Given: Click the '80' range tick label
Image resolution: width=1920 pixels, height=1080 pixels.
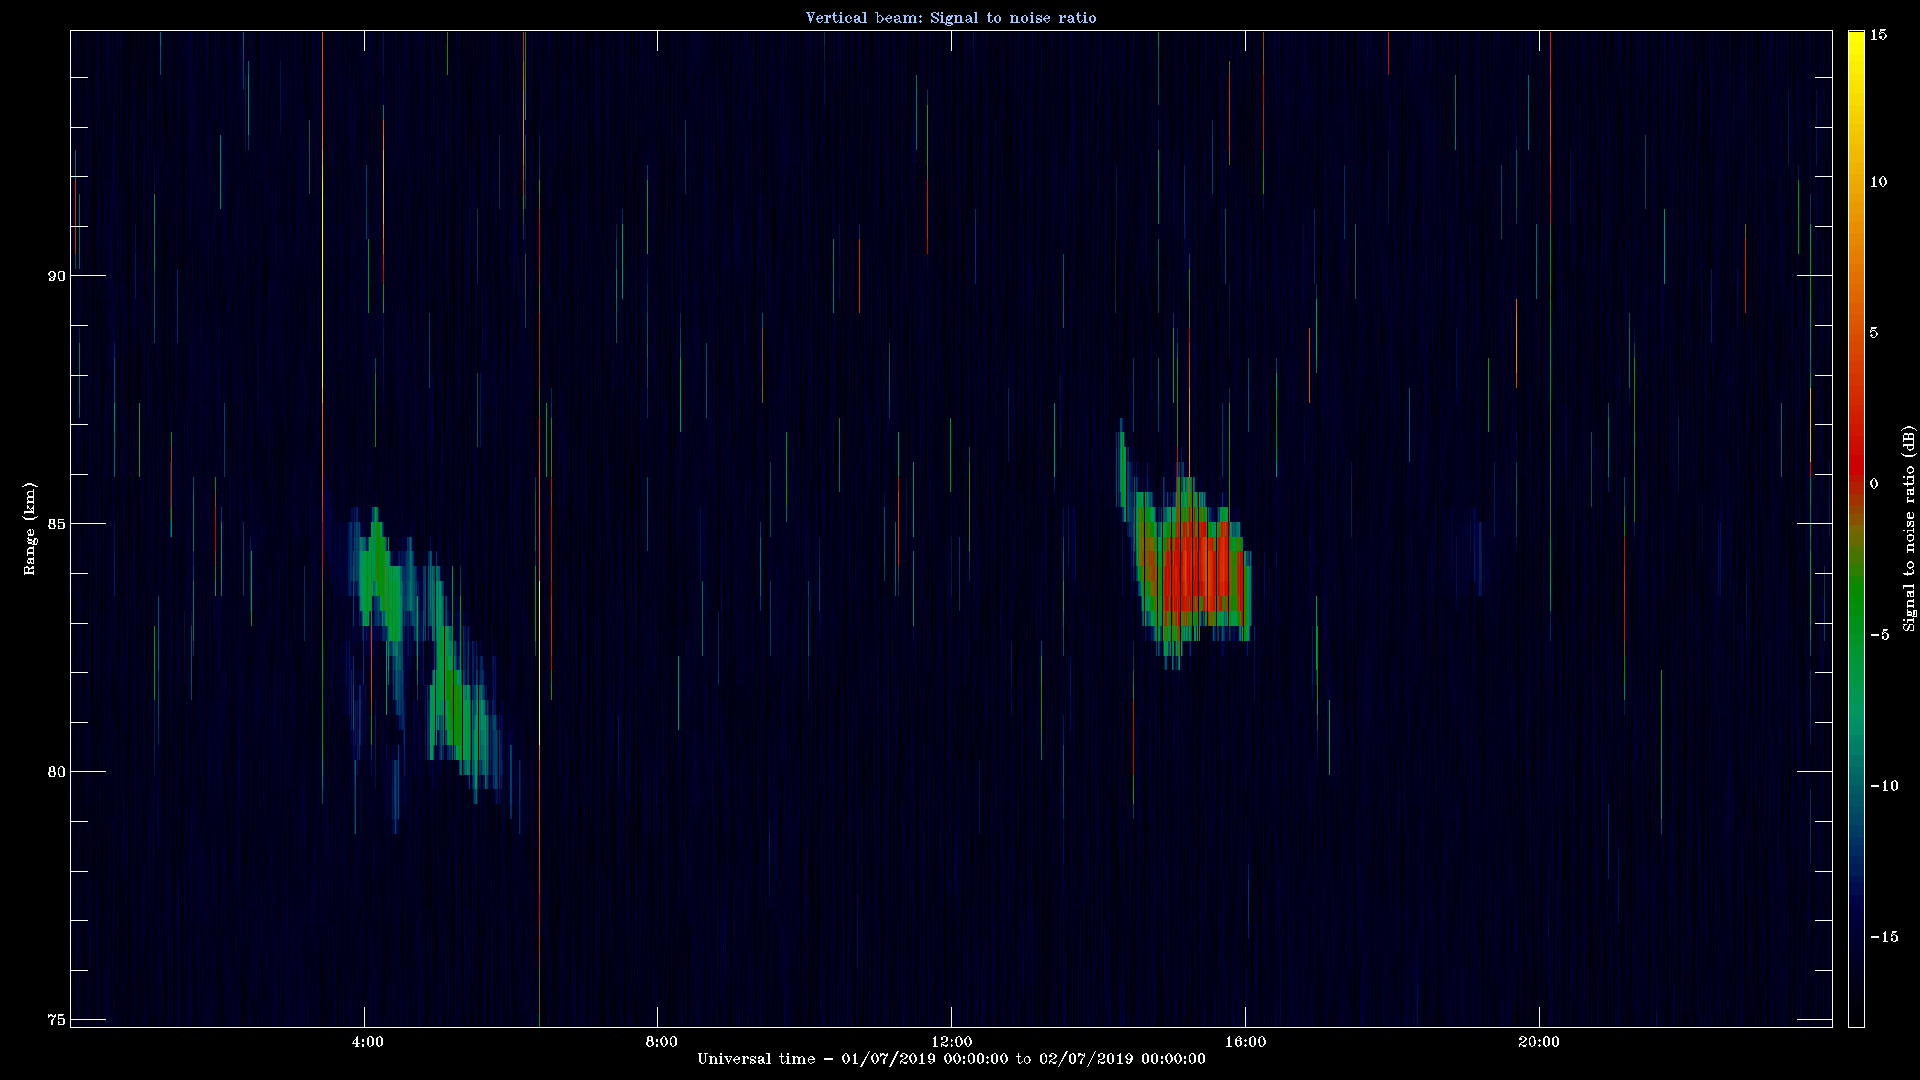Looking at the screenshot, I should pos(56,772).
